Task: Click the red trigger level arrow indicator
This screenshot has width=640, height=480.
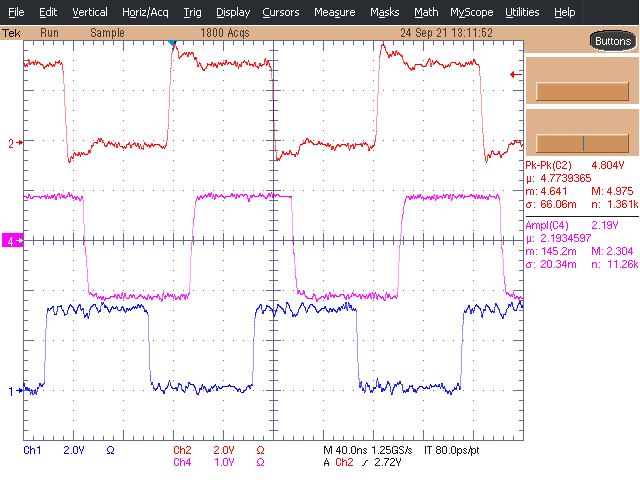Action: click(x=516, y=74)
